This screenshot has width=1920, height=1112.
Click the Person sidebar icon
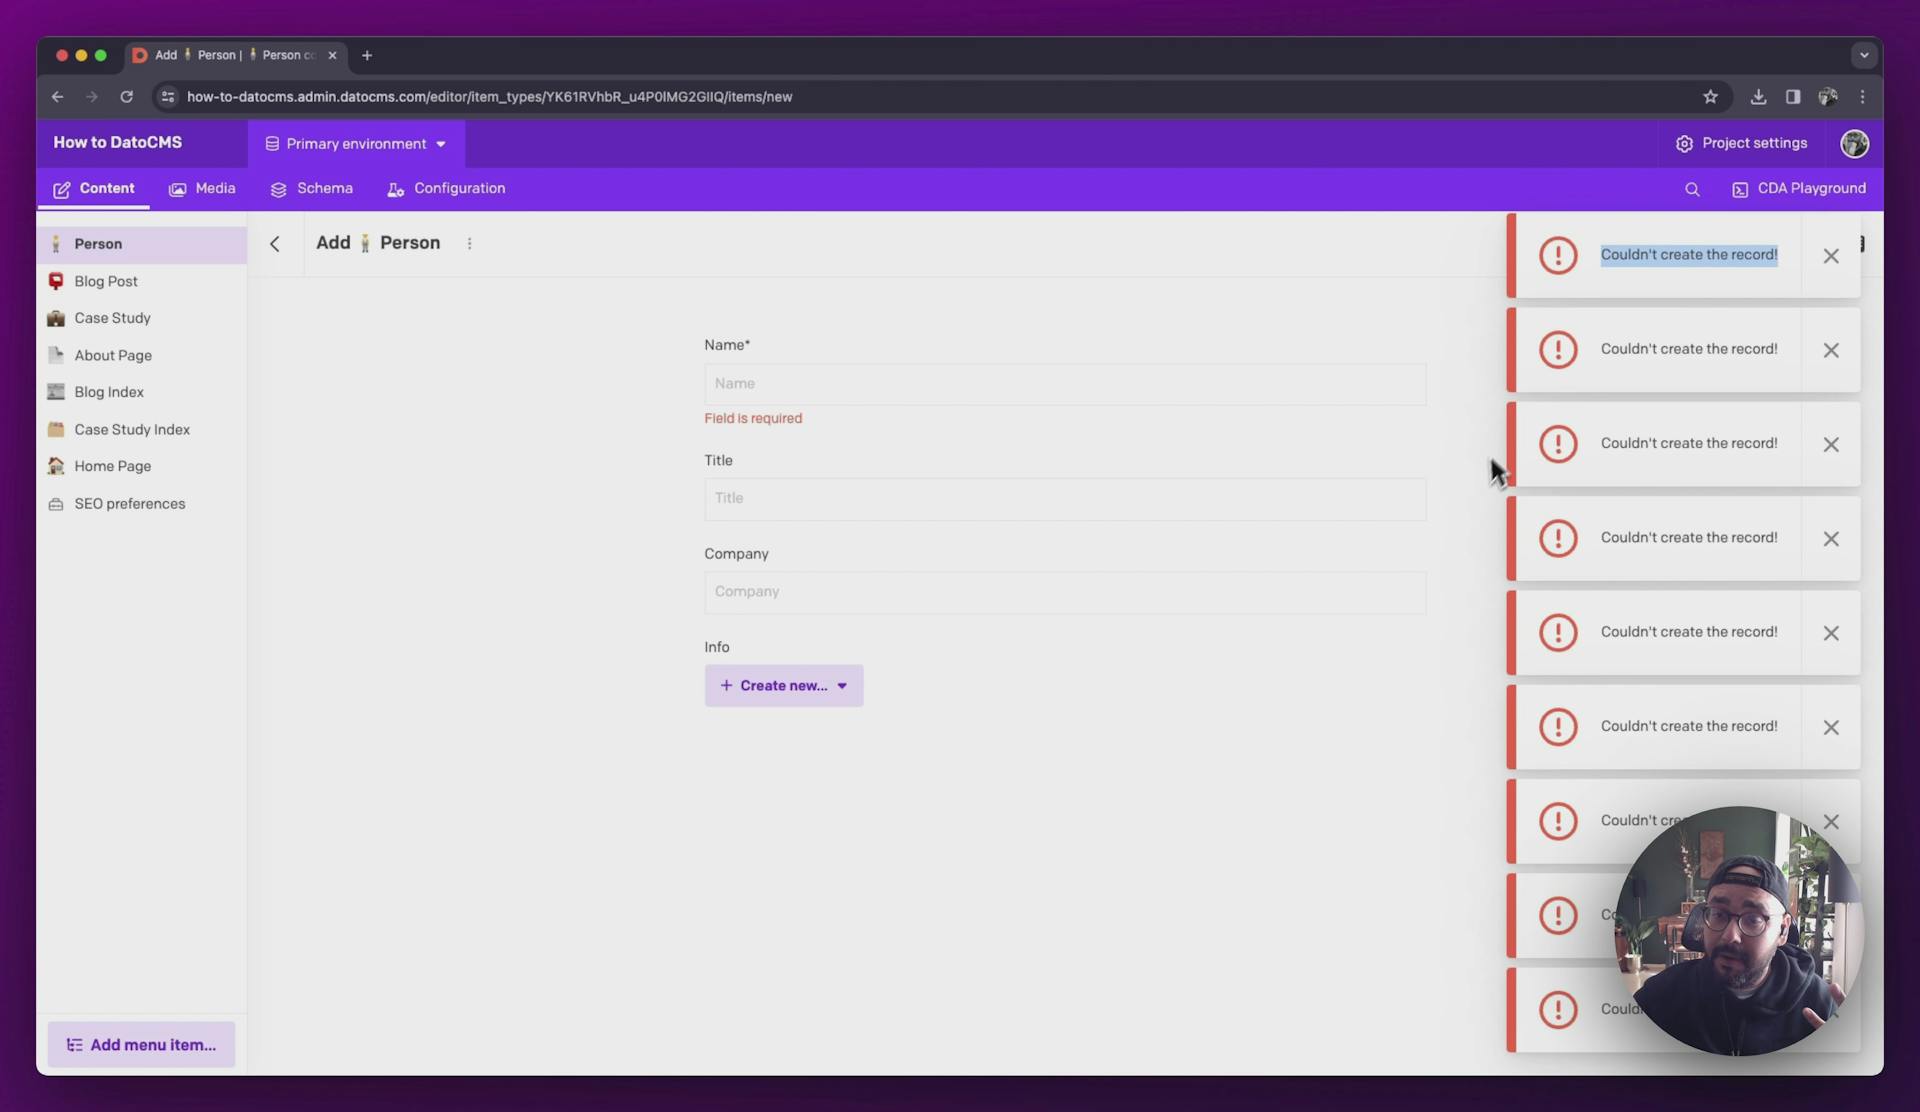[x=54, y=245]
